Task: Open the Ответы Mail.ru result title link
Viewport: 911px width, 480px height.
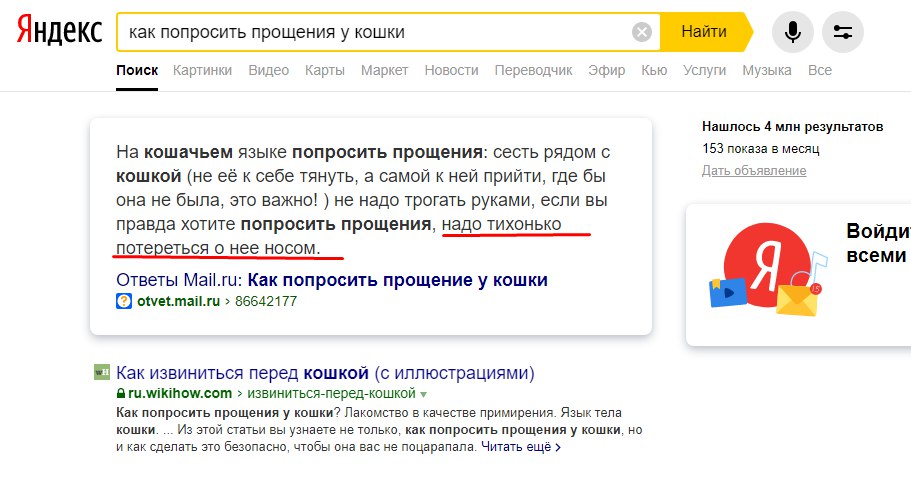Action: click(332, 280)
